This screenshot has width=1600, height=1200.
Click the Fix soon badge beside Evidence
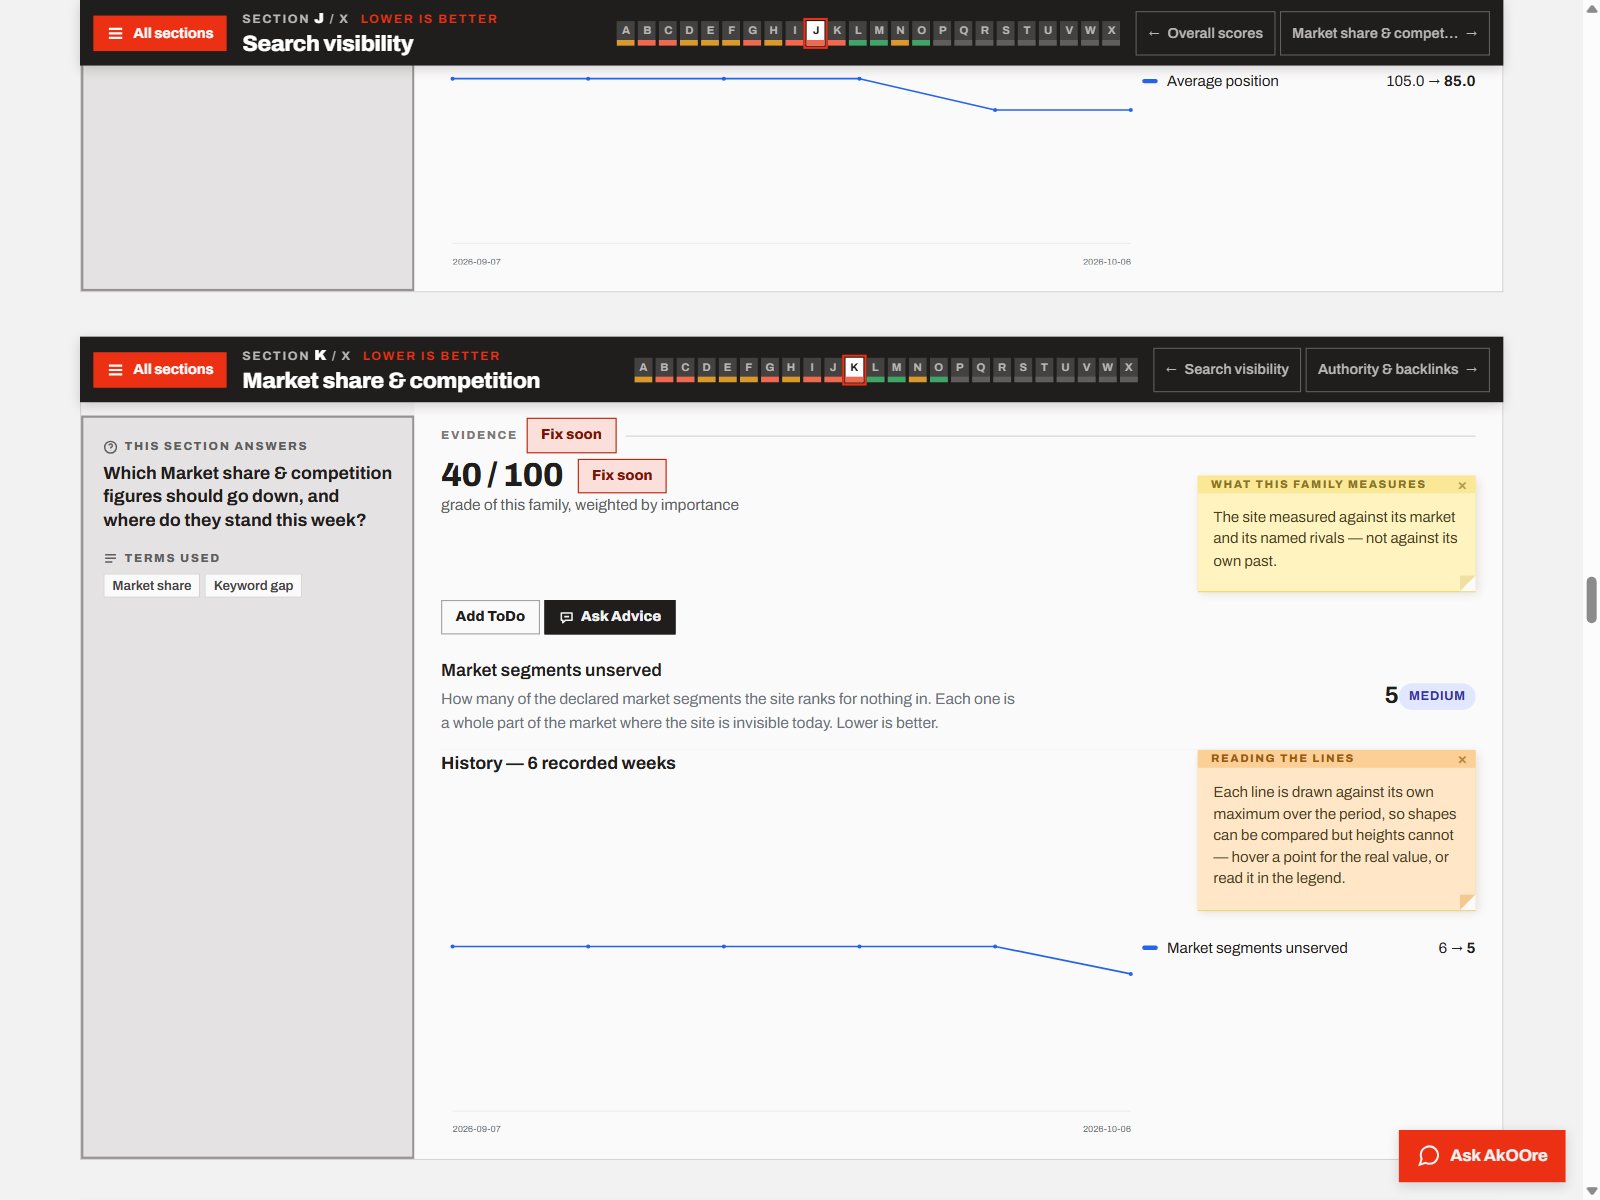[x=571, y=435]
